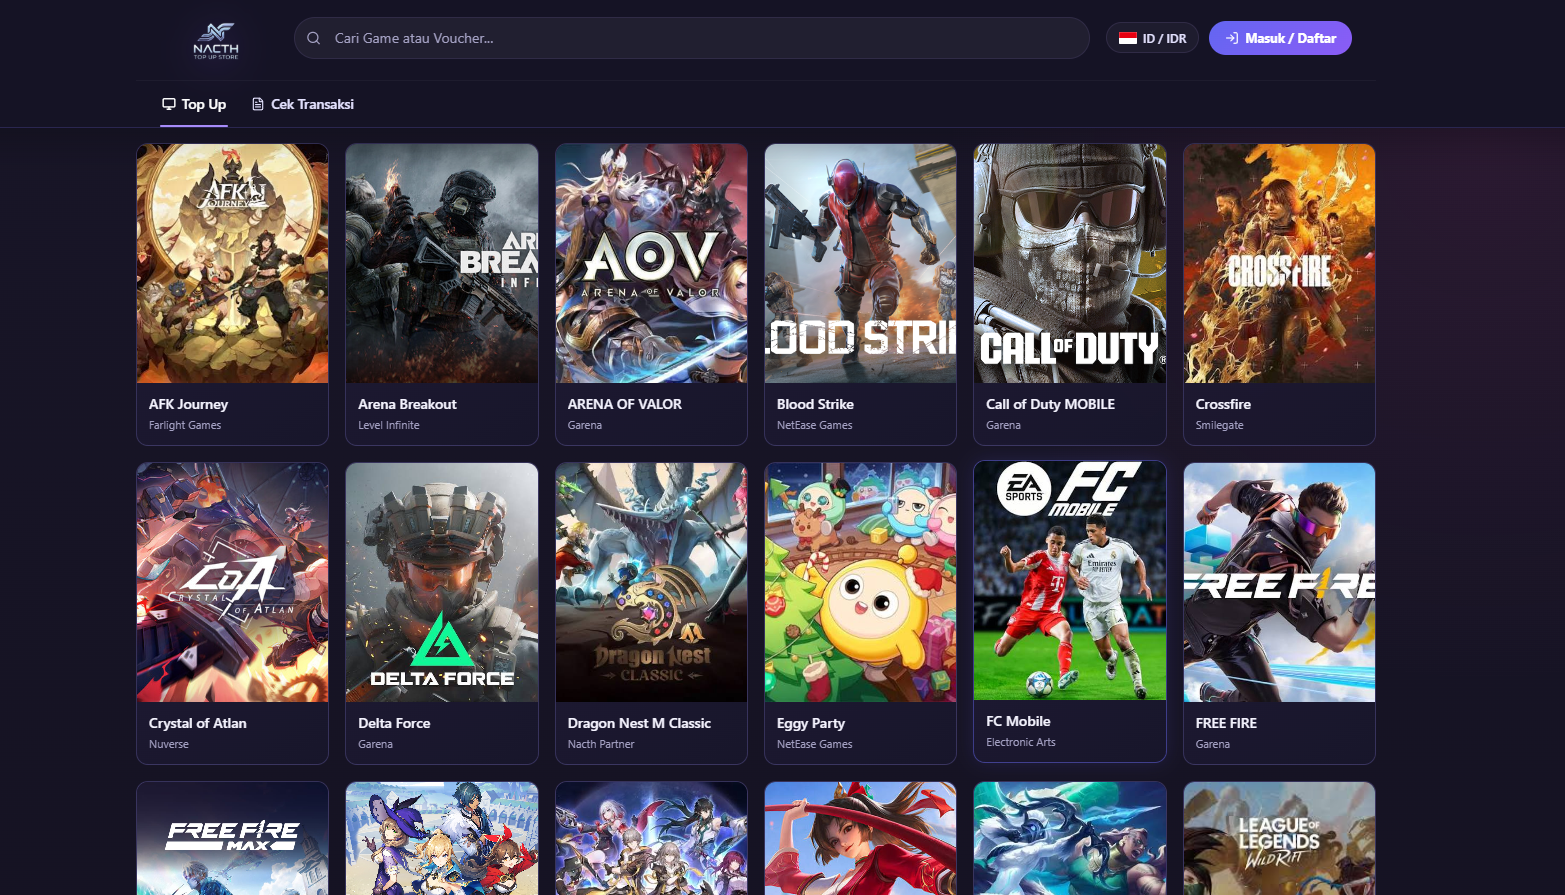Click the Arena Breakout title text

[407, 404]
